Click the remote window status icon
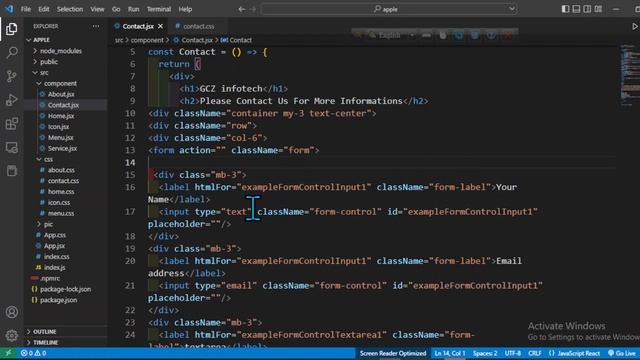Viewport: 640px width, 360px height. (8, 353)
